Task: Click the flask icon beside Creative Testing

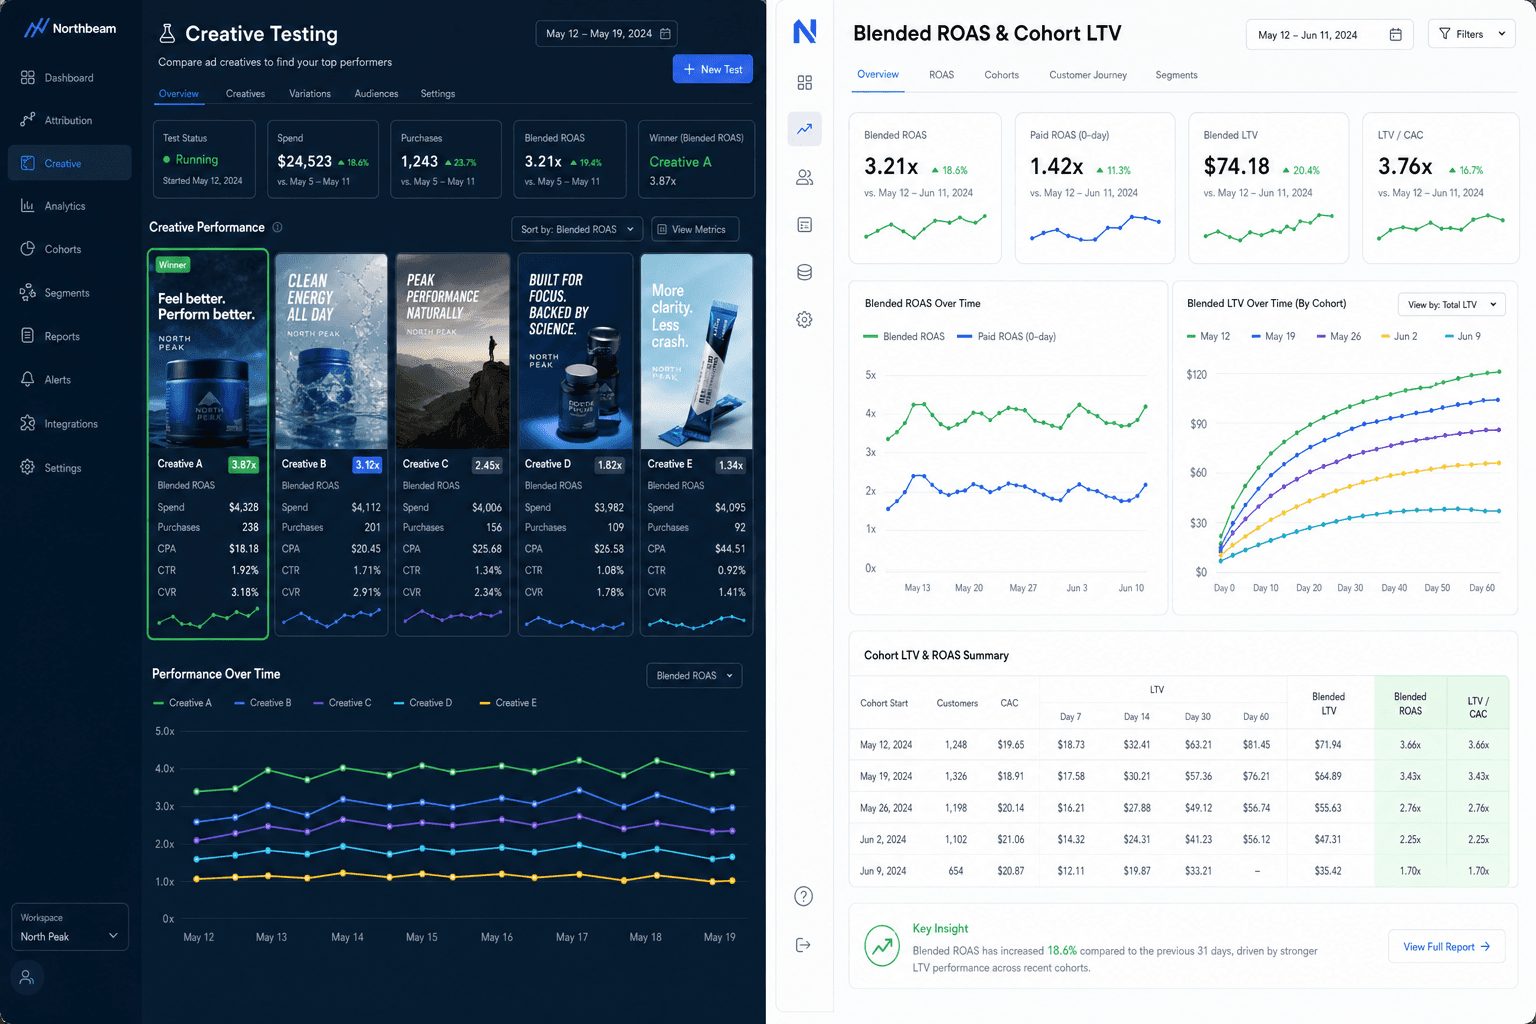Action: tap(167, 34)
